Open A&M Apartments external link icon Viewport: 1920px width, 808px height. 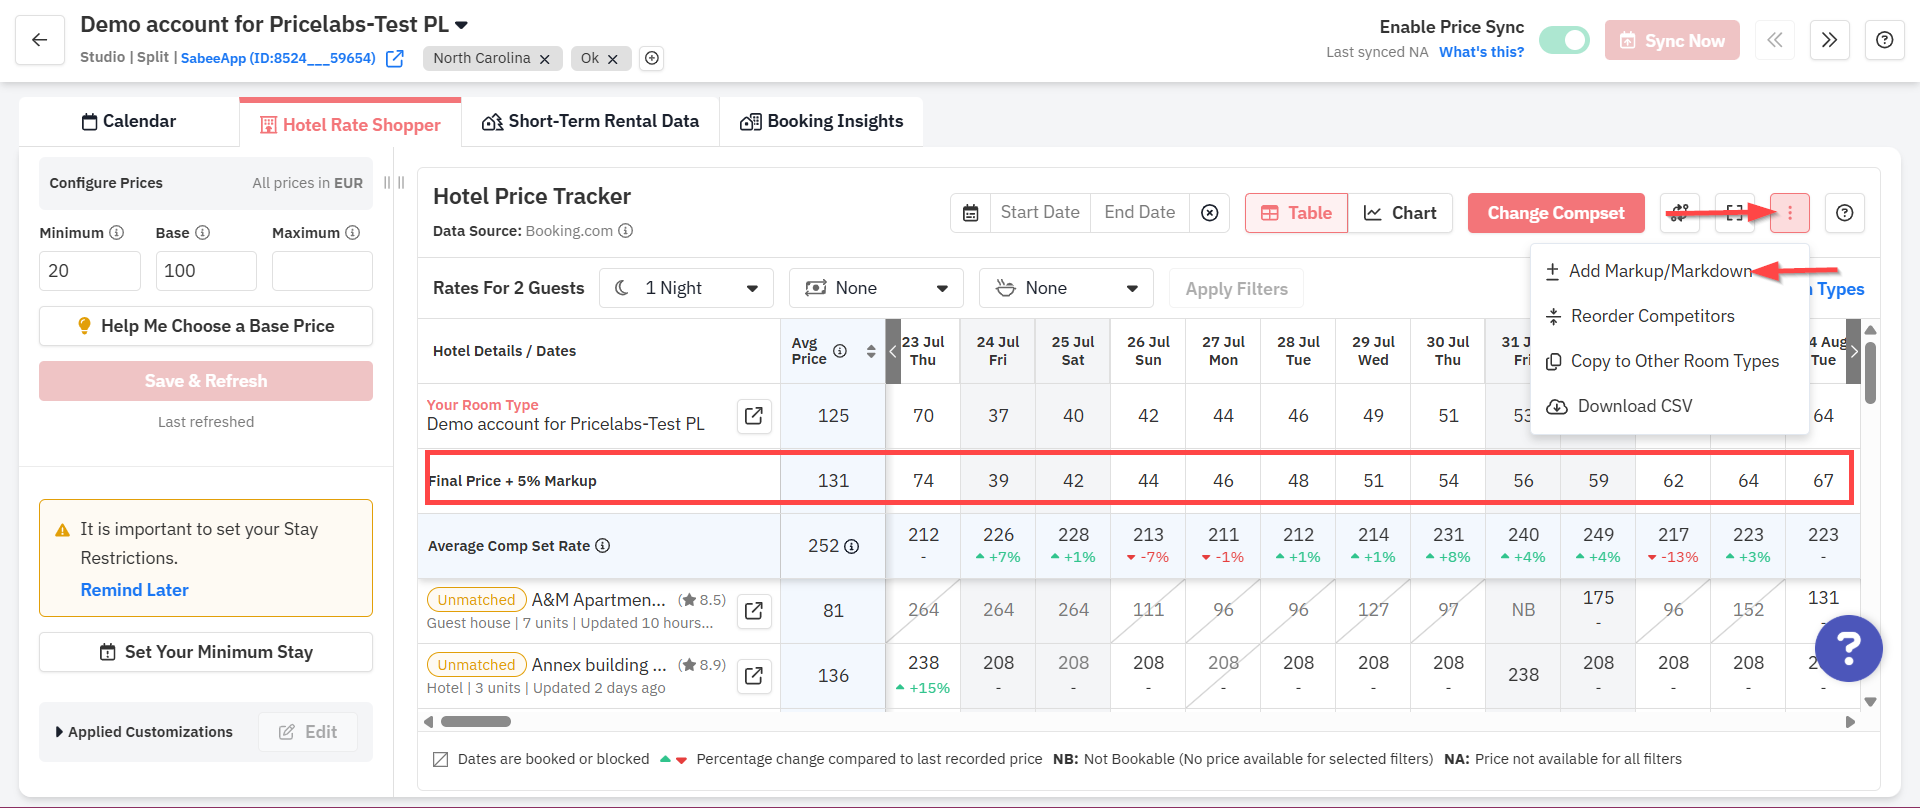pyautogui.click(x=754, y=610)
